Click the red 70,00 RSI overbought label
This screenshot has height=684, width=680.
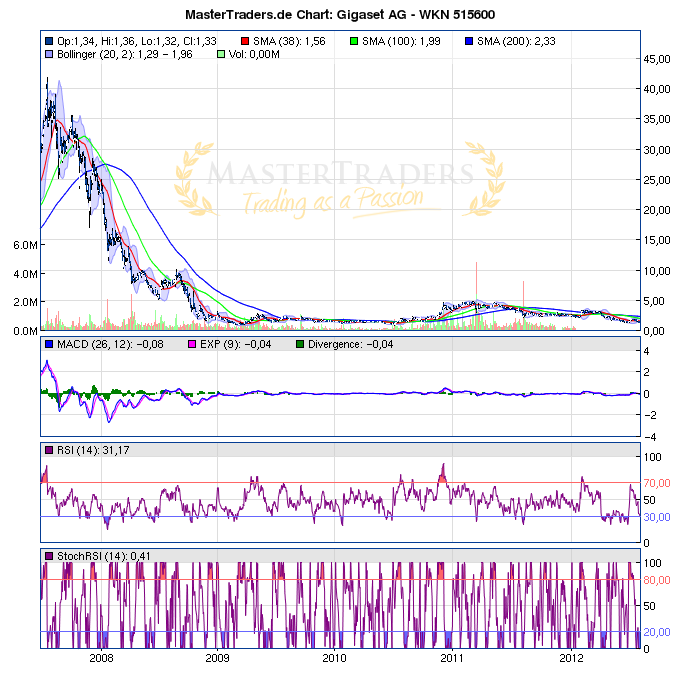tap(657, 483)
